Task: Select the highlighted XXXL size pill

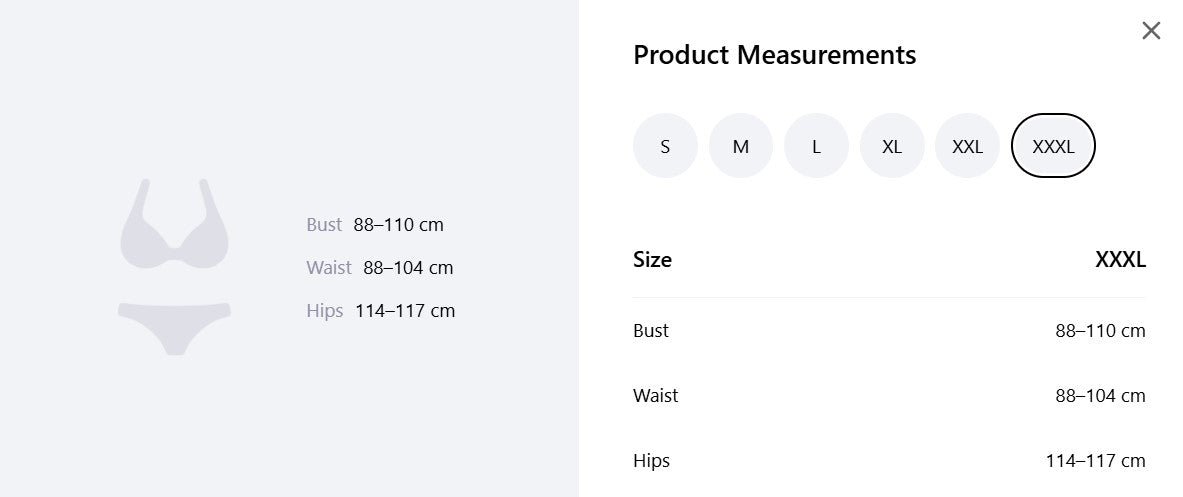Action: pos(1052,146)
